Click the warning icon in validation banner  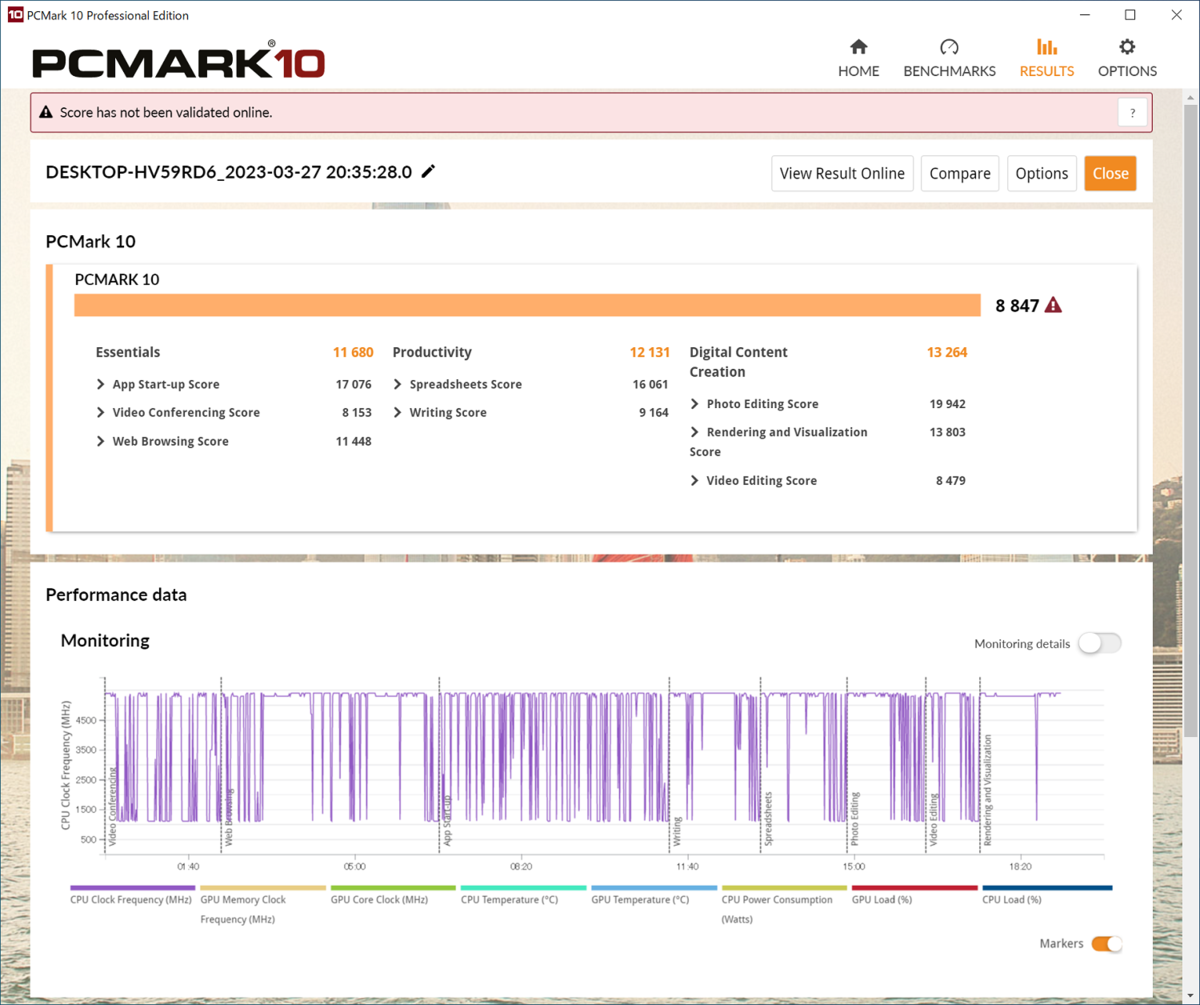tap(46, 113)
